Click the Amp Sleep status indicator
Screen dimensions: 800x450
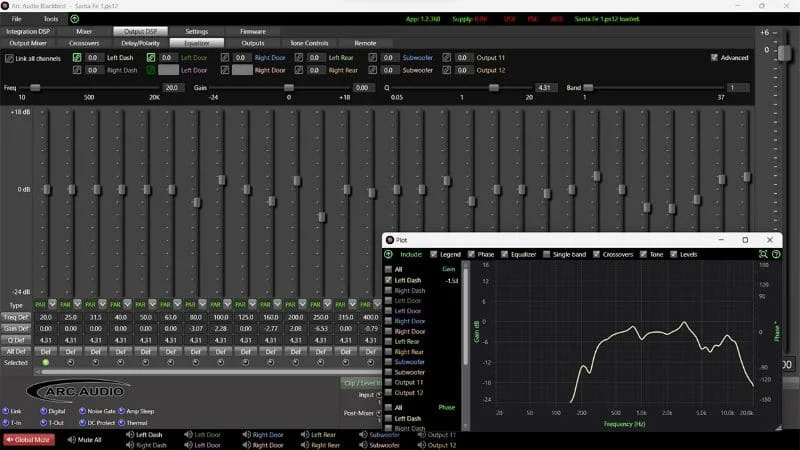point(121,411)
